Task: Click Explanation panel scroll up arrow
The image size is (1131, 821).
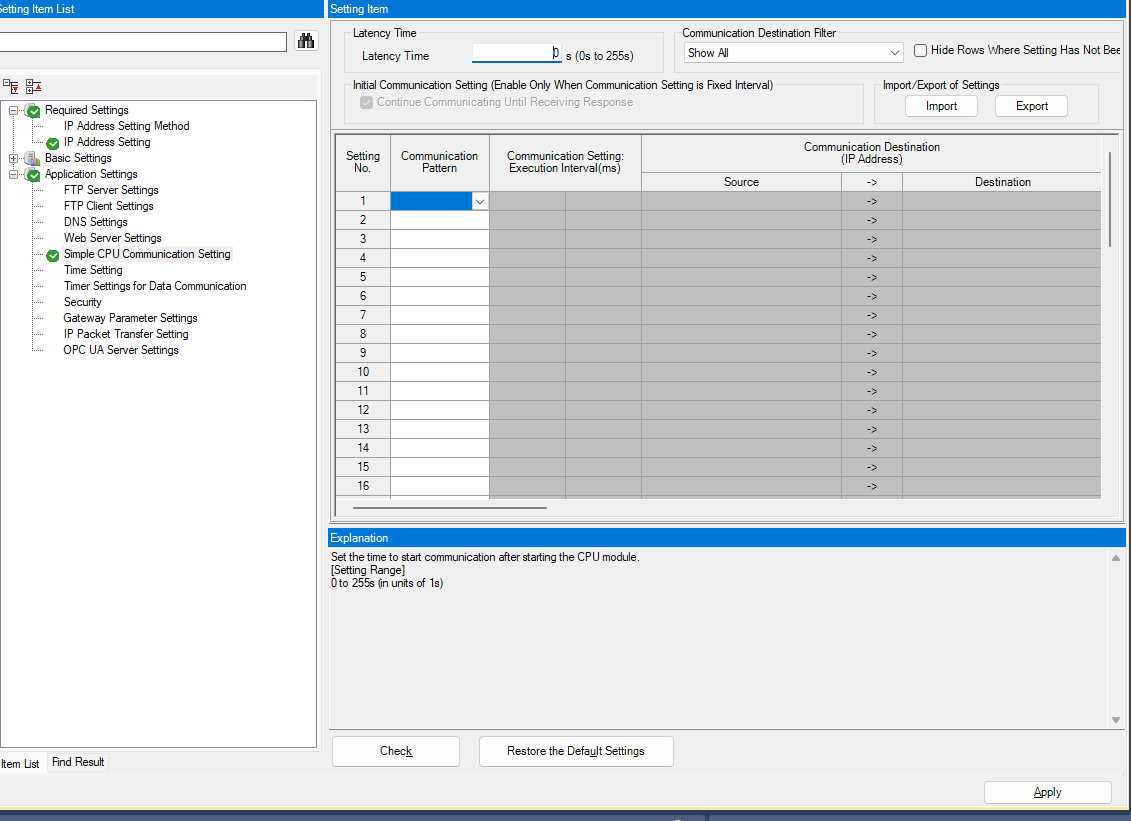Action: [1116, 558]
